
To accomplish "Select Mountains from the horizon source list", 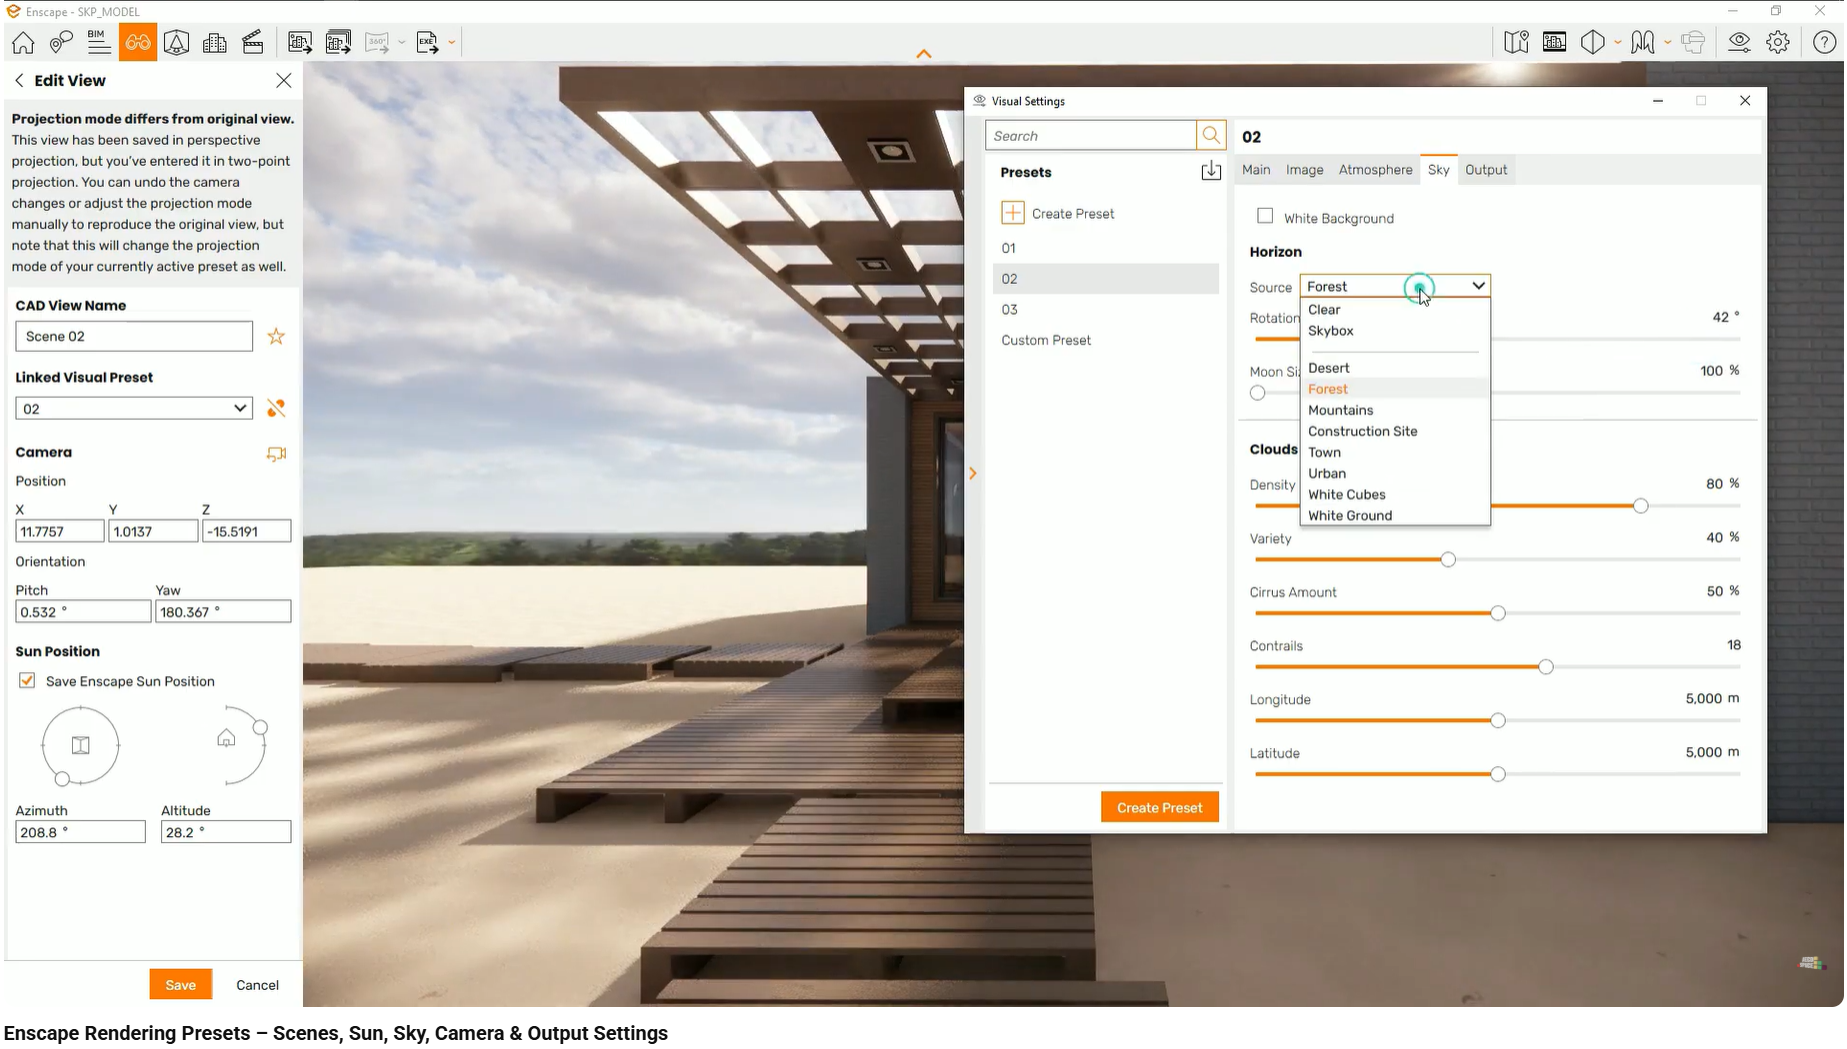I will click(1341, 411).
